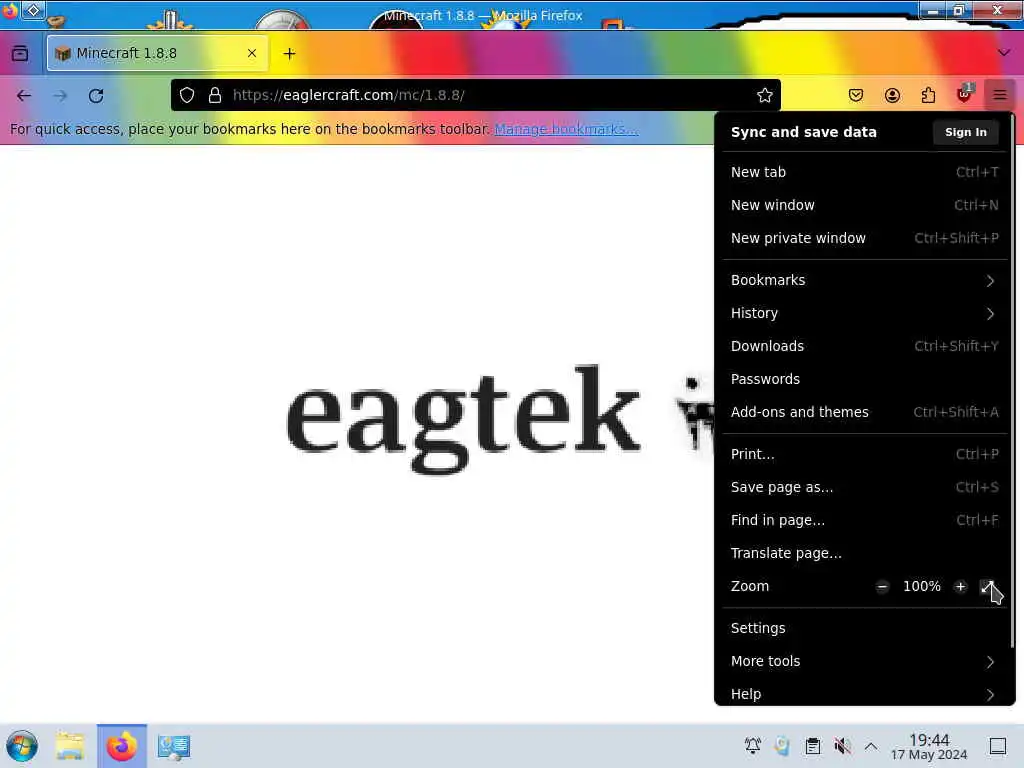Select the Minecraft 1.8.8 tab
This screenshot has height=768, width=1024.
(157, 54)
